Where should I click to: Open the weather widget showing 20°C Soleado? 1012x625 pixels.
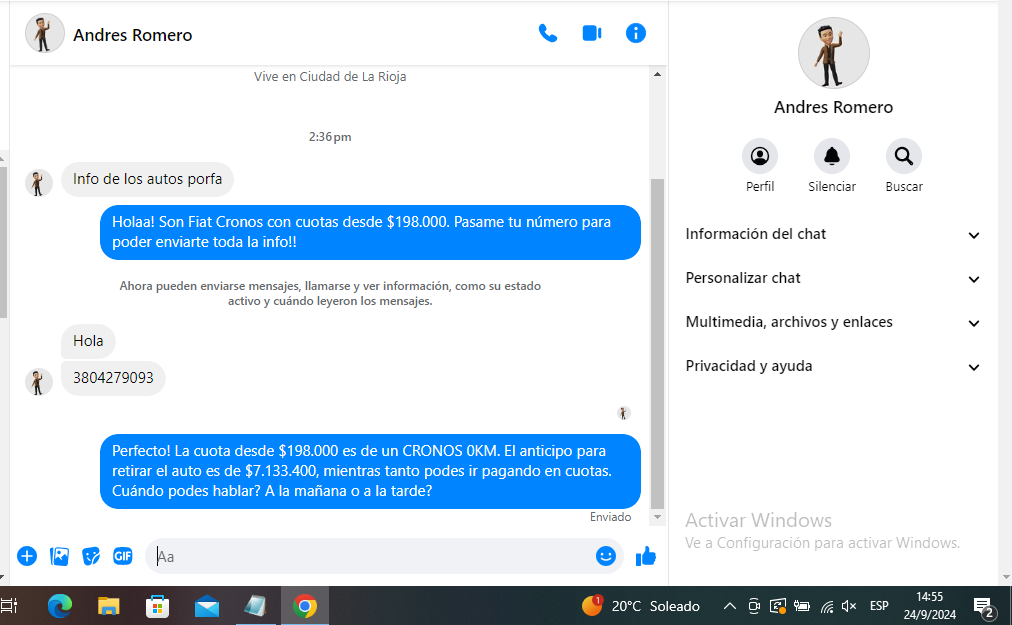640,606
